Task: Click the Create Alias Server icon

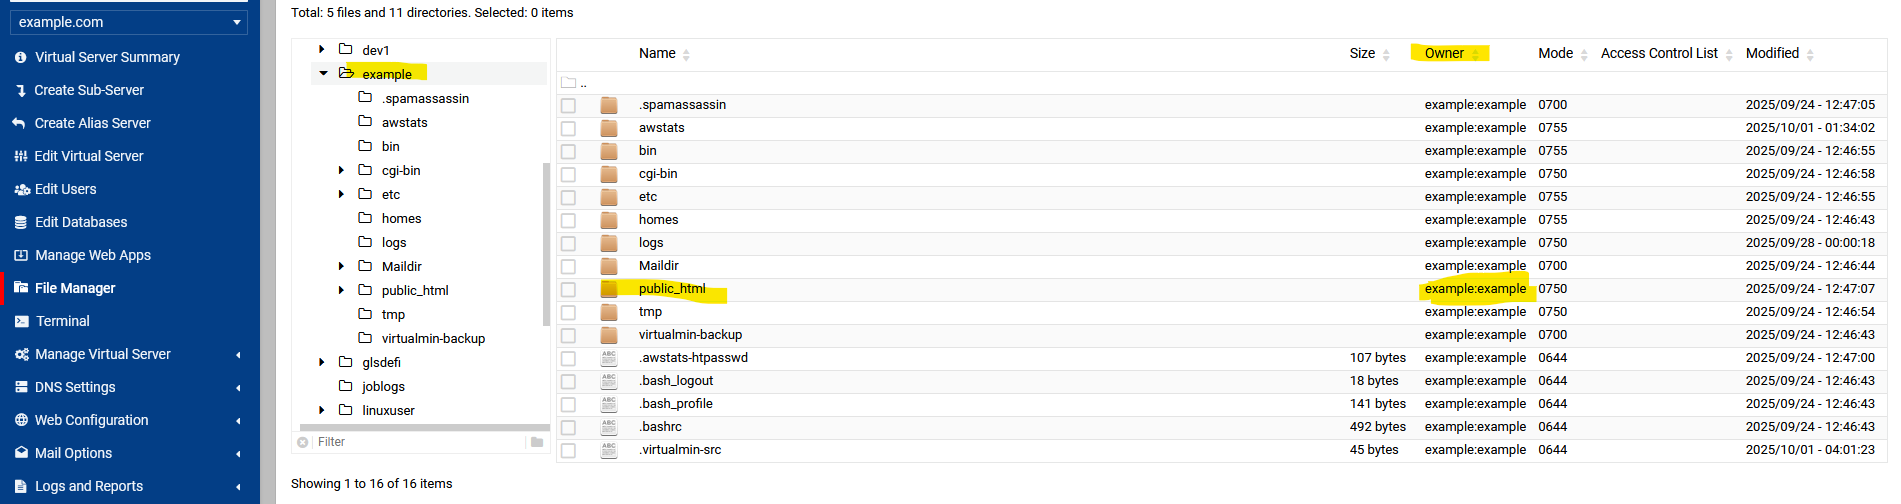Action: coord(20,123)
